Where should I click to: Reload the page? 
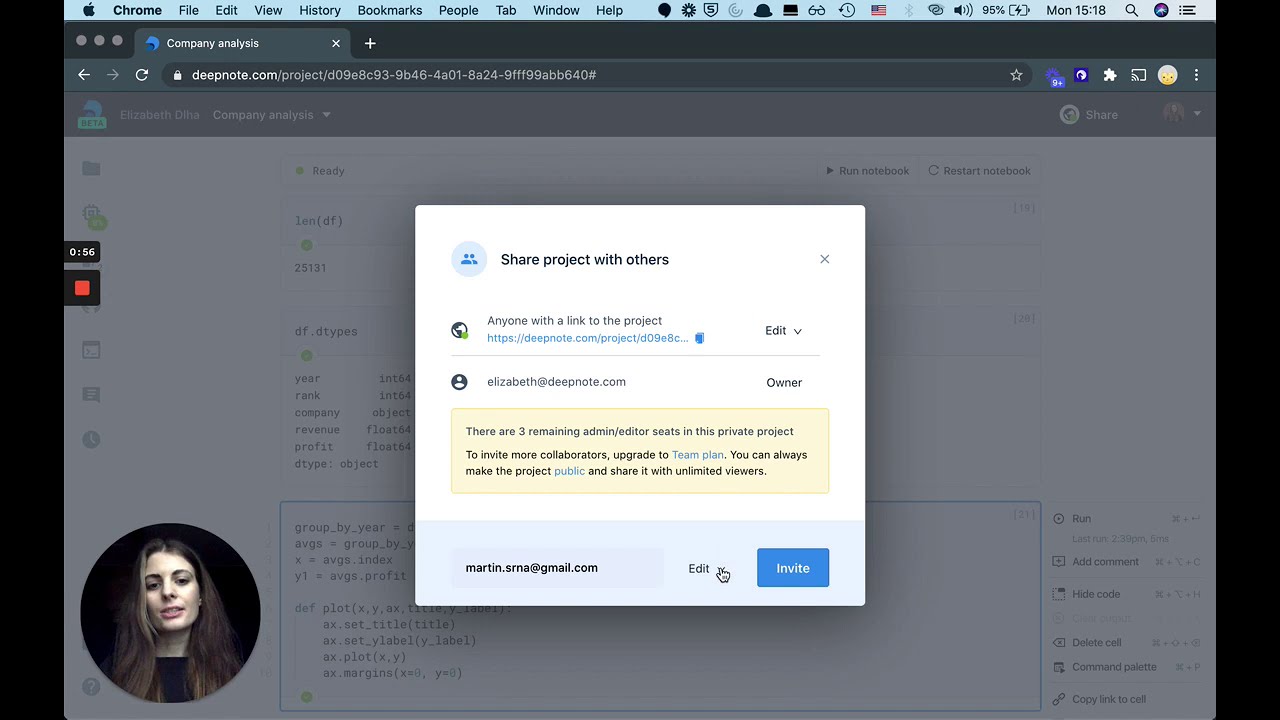pos(142,75)
